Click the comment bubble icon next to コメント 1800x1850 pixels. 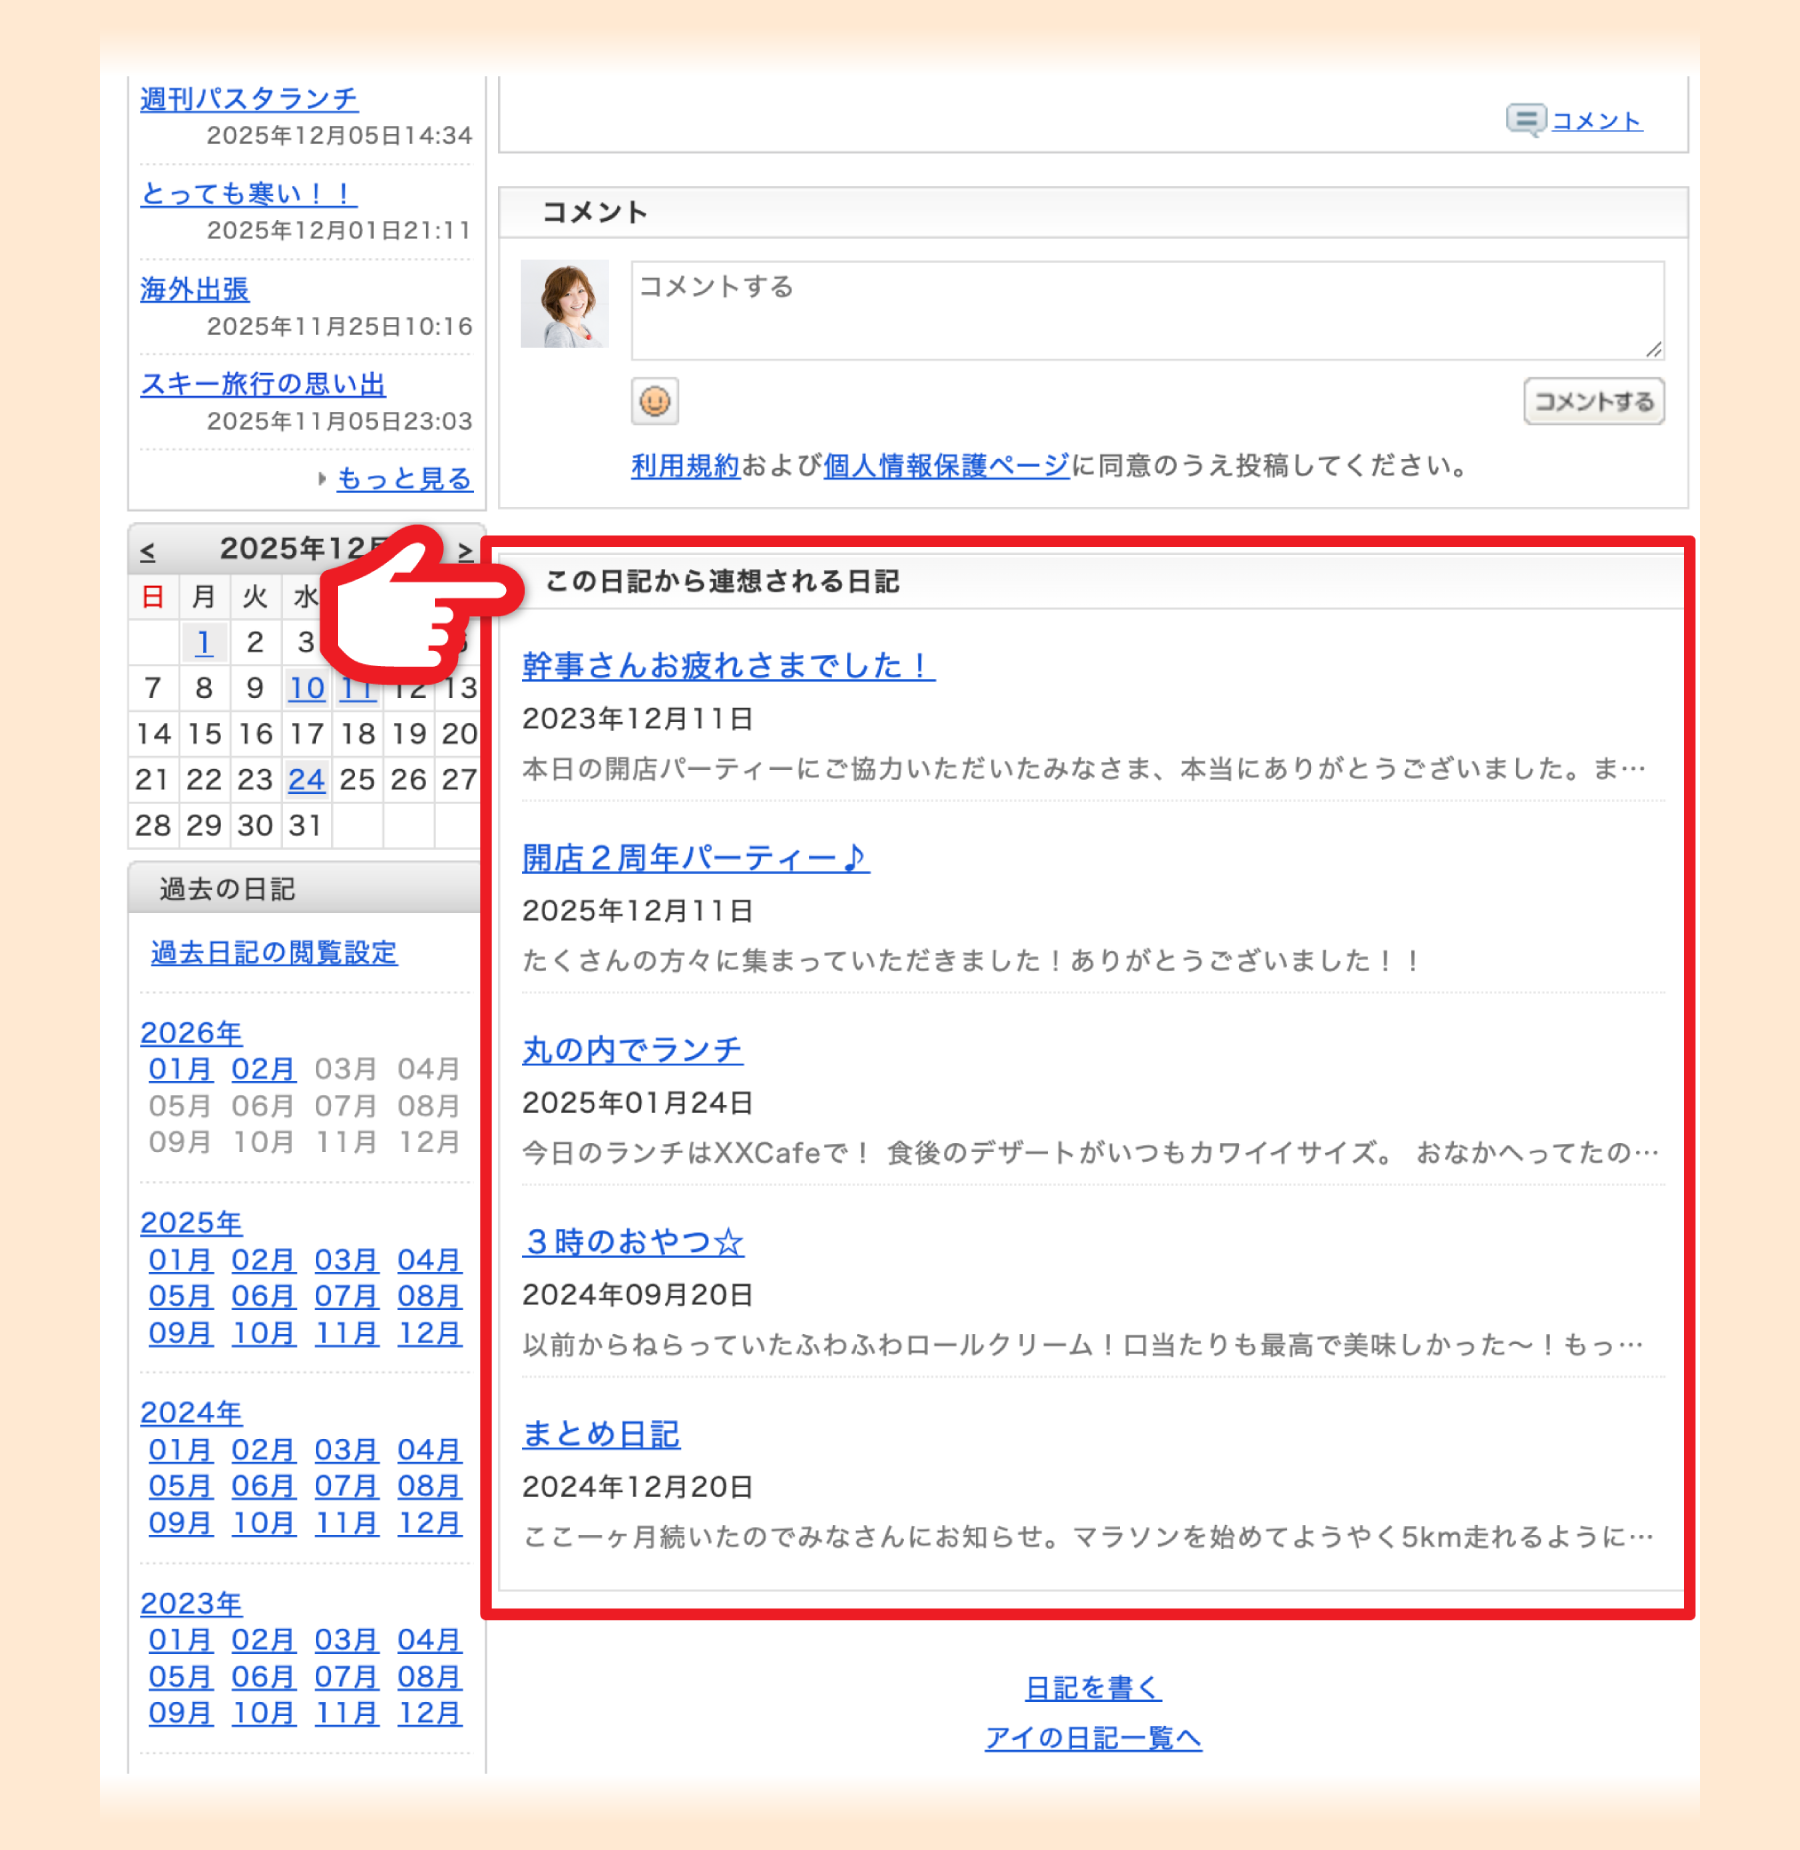click(x=1526, y=121)
